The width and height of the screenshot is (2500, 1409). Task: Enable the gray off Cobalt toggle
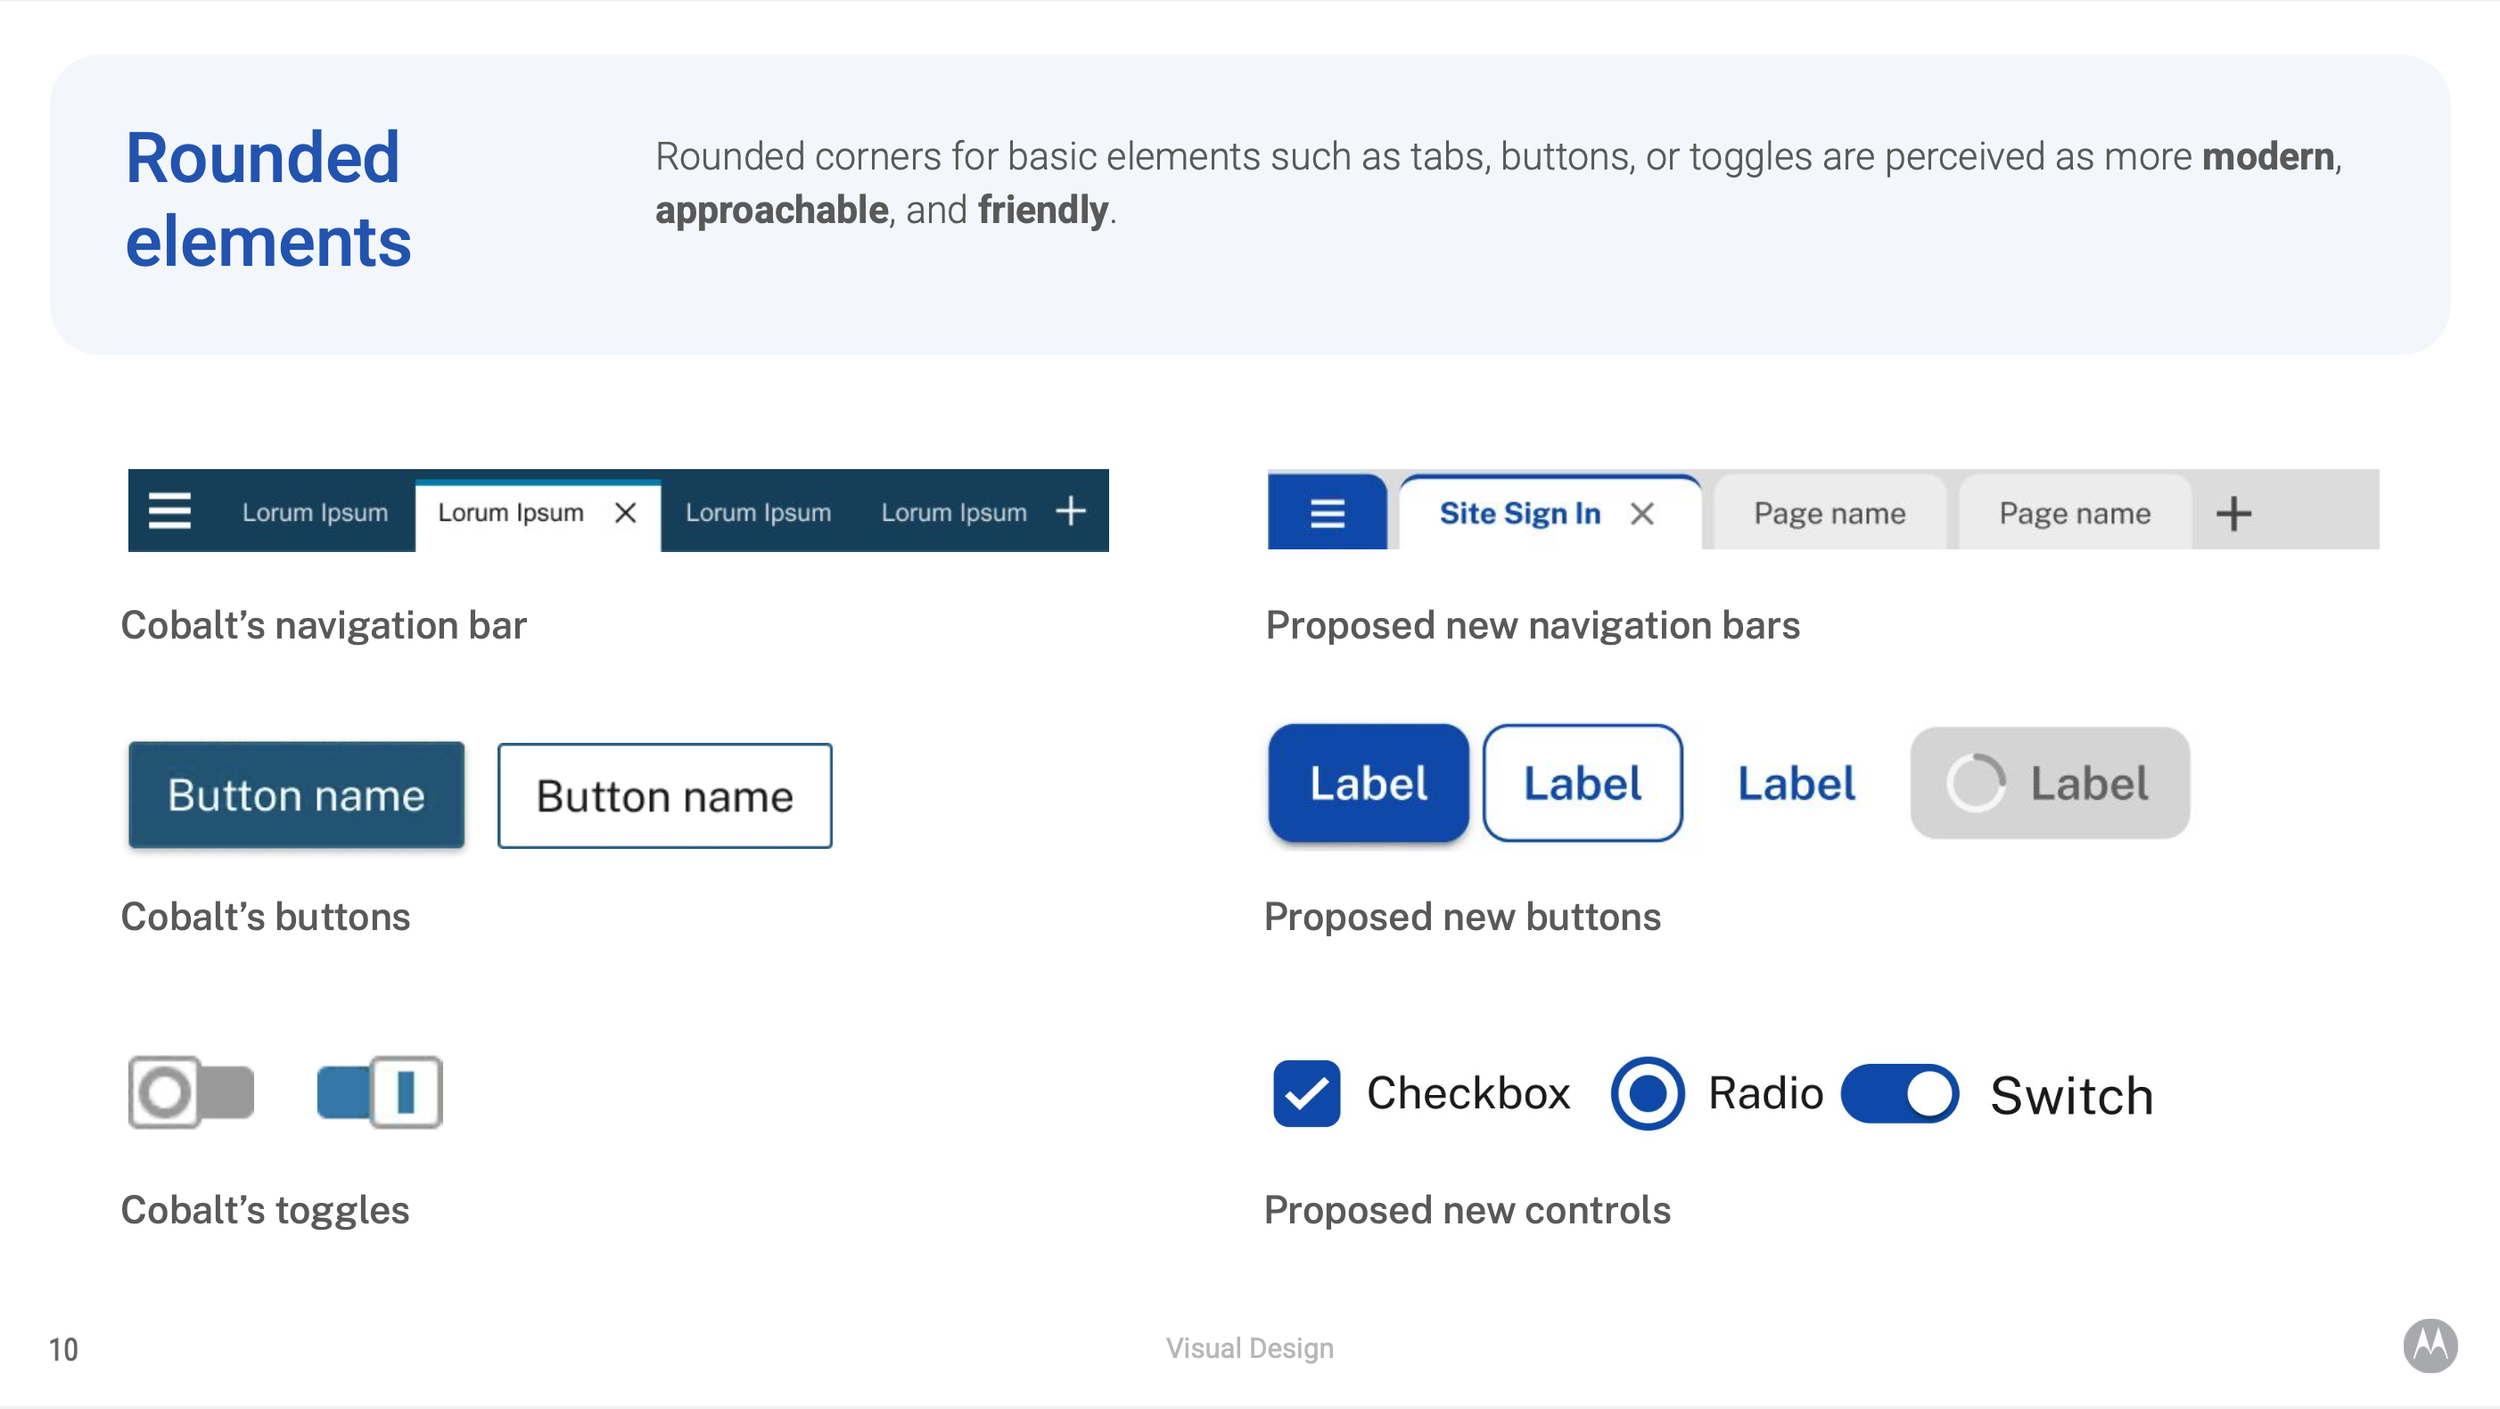coord(191,1092)
